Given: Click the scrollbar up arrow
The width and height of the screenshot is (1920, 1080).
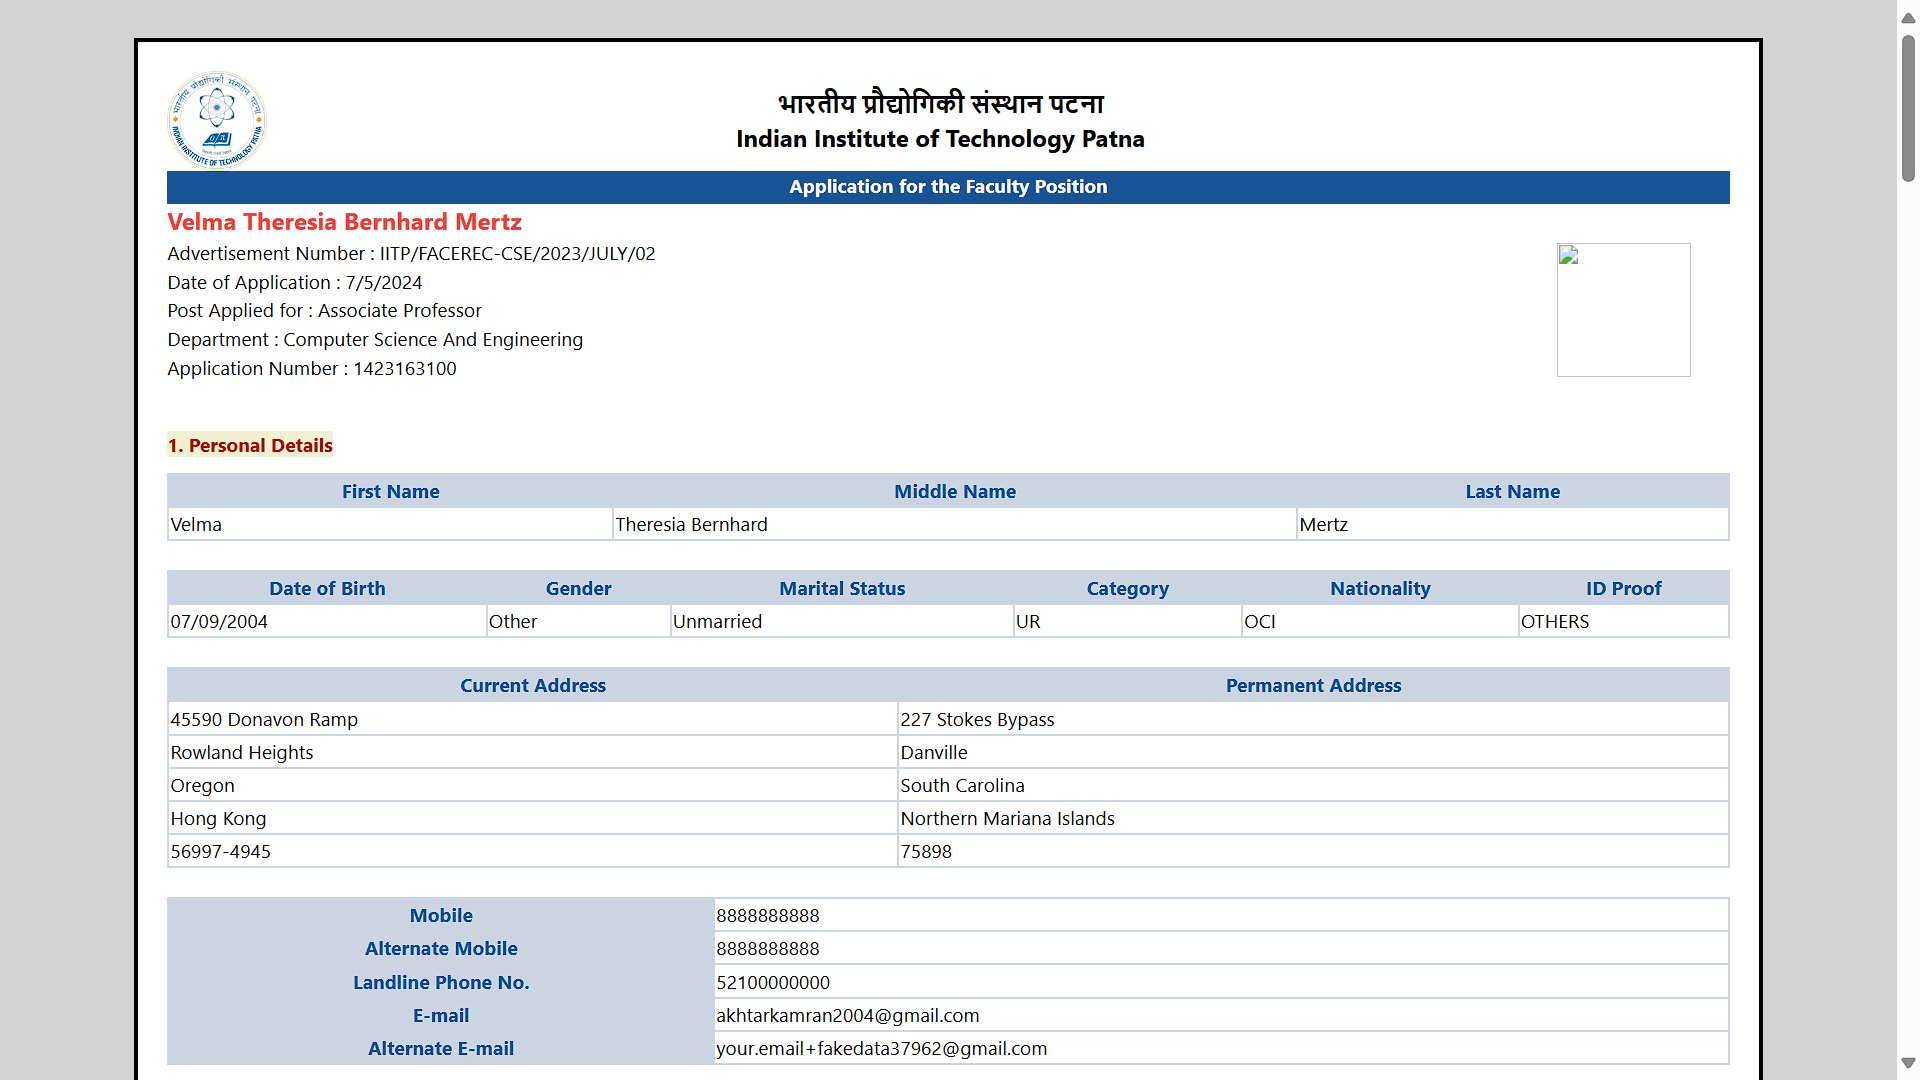Looking at the screenshot, I should coord(1908,17).
